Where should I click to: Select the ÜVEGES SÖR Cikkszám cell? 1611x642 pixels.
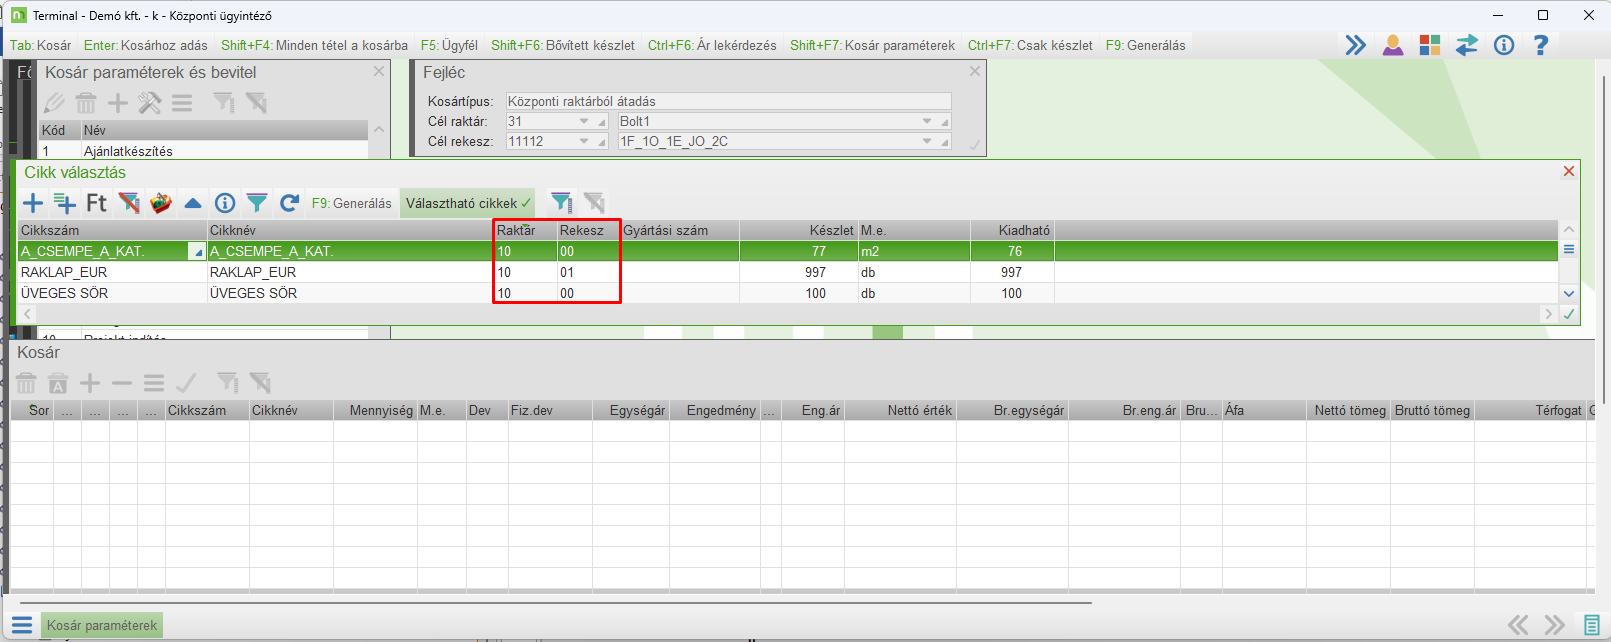click(112, 293)
